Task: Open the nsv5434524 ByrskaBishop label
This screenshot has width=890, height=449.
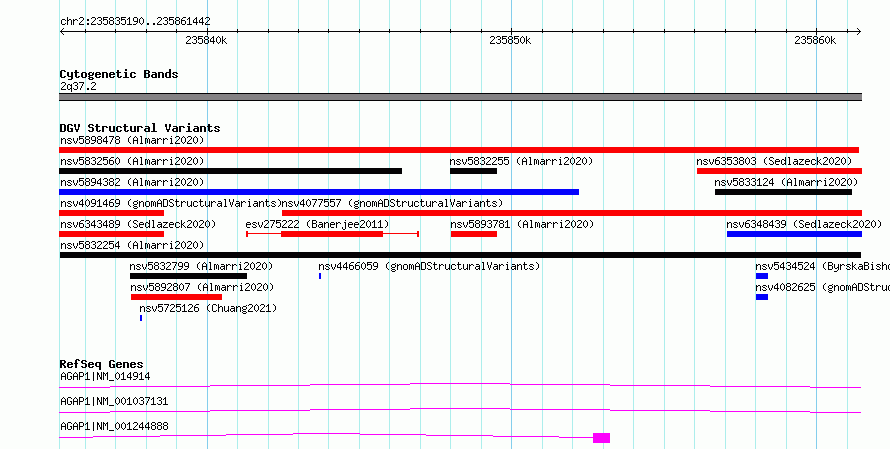Action: click(822, 266)
